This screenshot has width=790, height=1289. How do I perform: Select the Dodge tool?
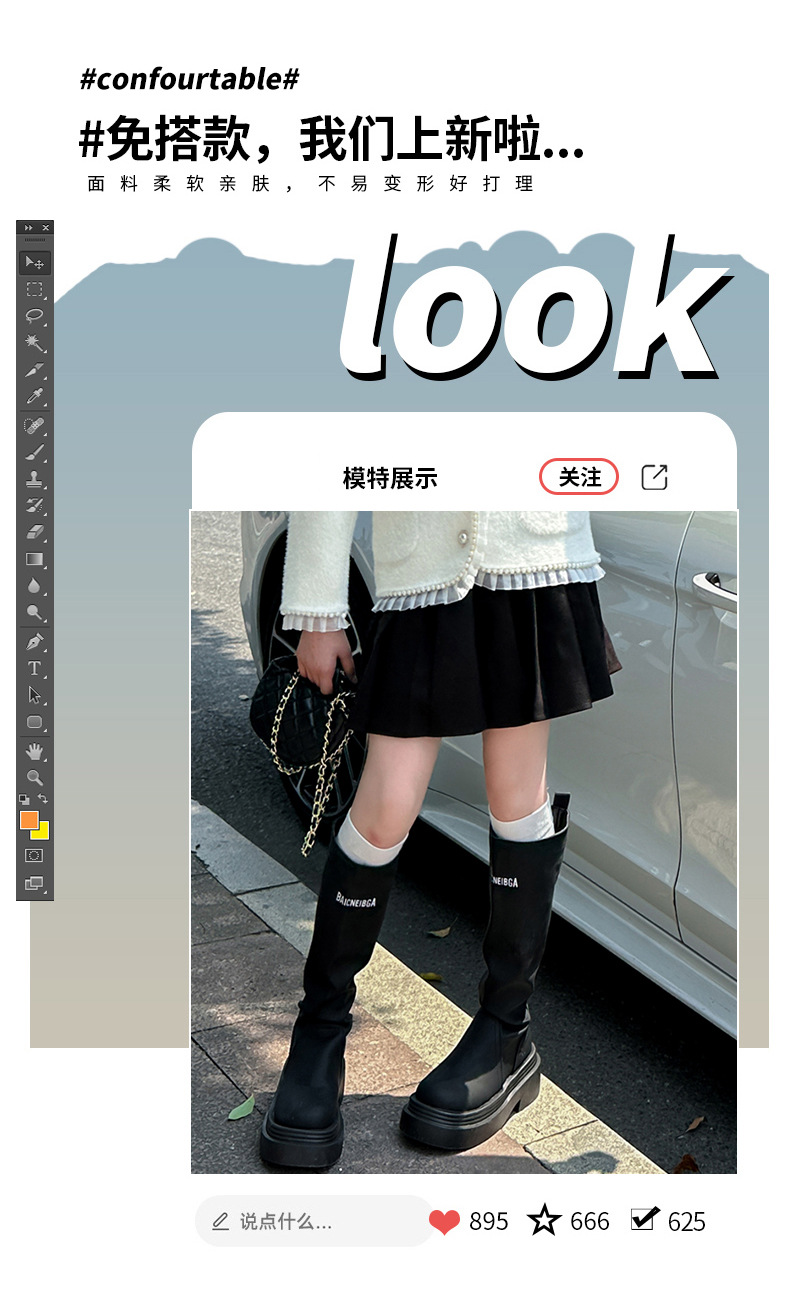(x=35, y=612)
